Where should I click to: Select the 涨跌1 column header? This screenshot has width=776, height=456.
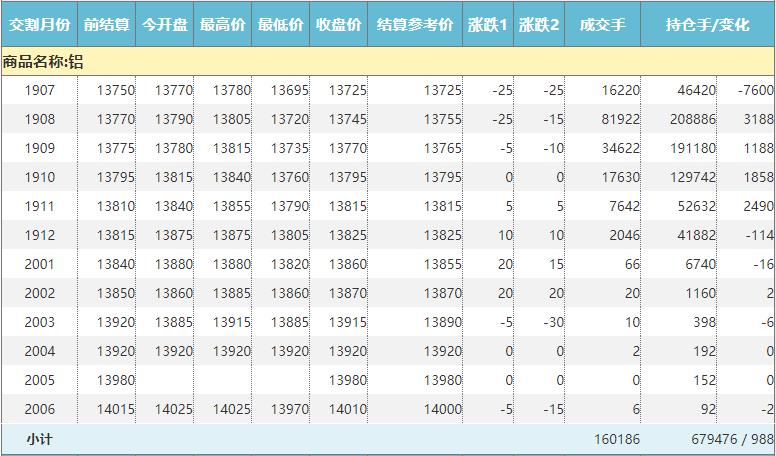[x=487, y=24]
